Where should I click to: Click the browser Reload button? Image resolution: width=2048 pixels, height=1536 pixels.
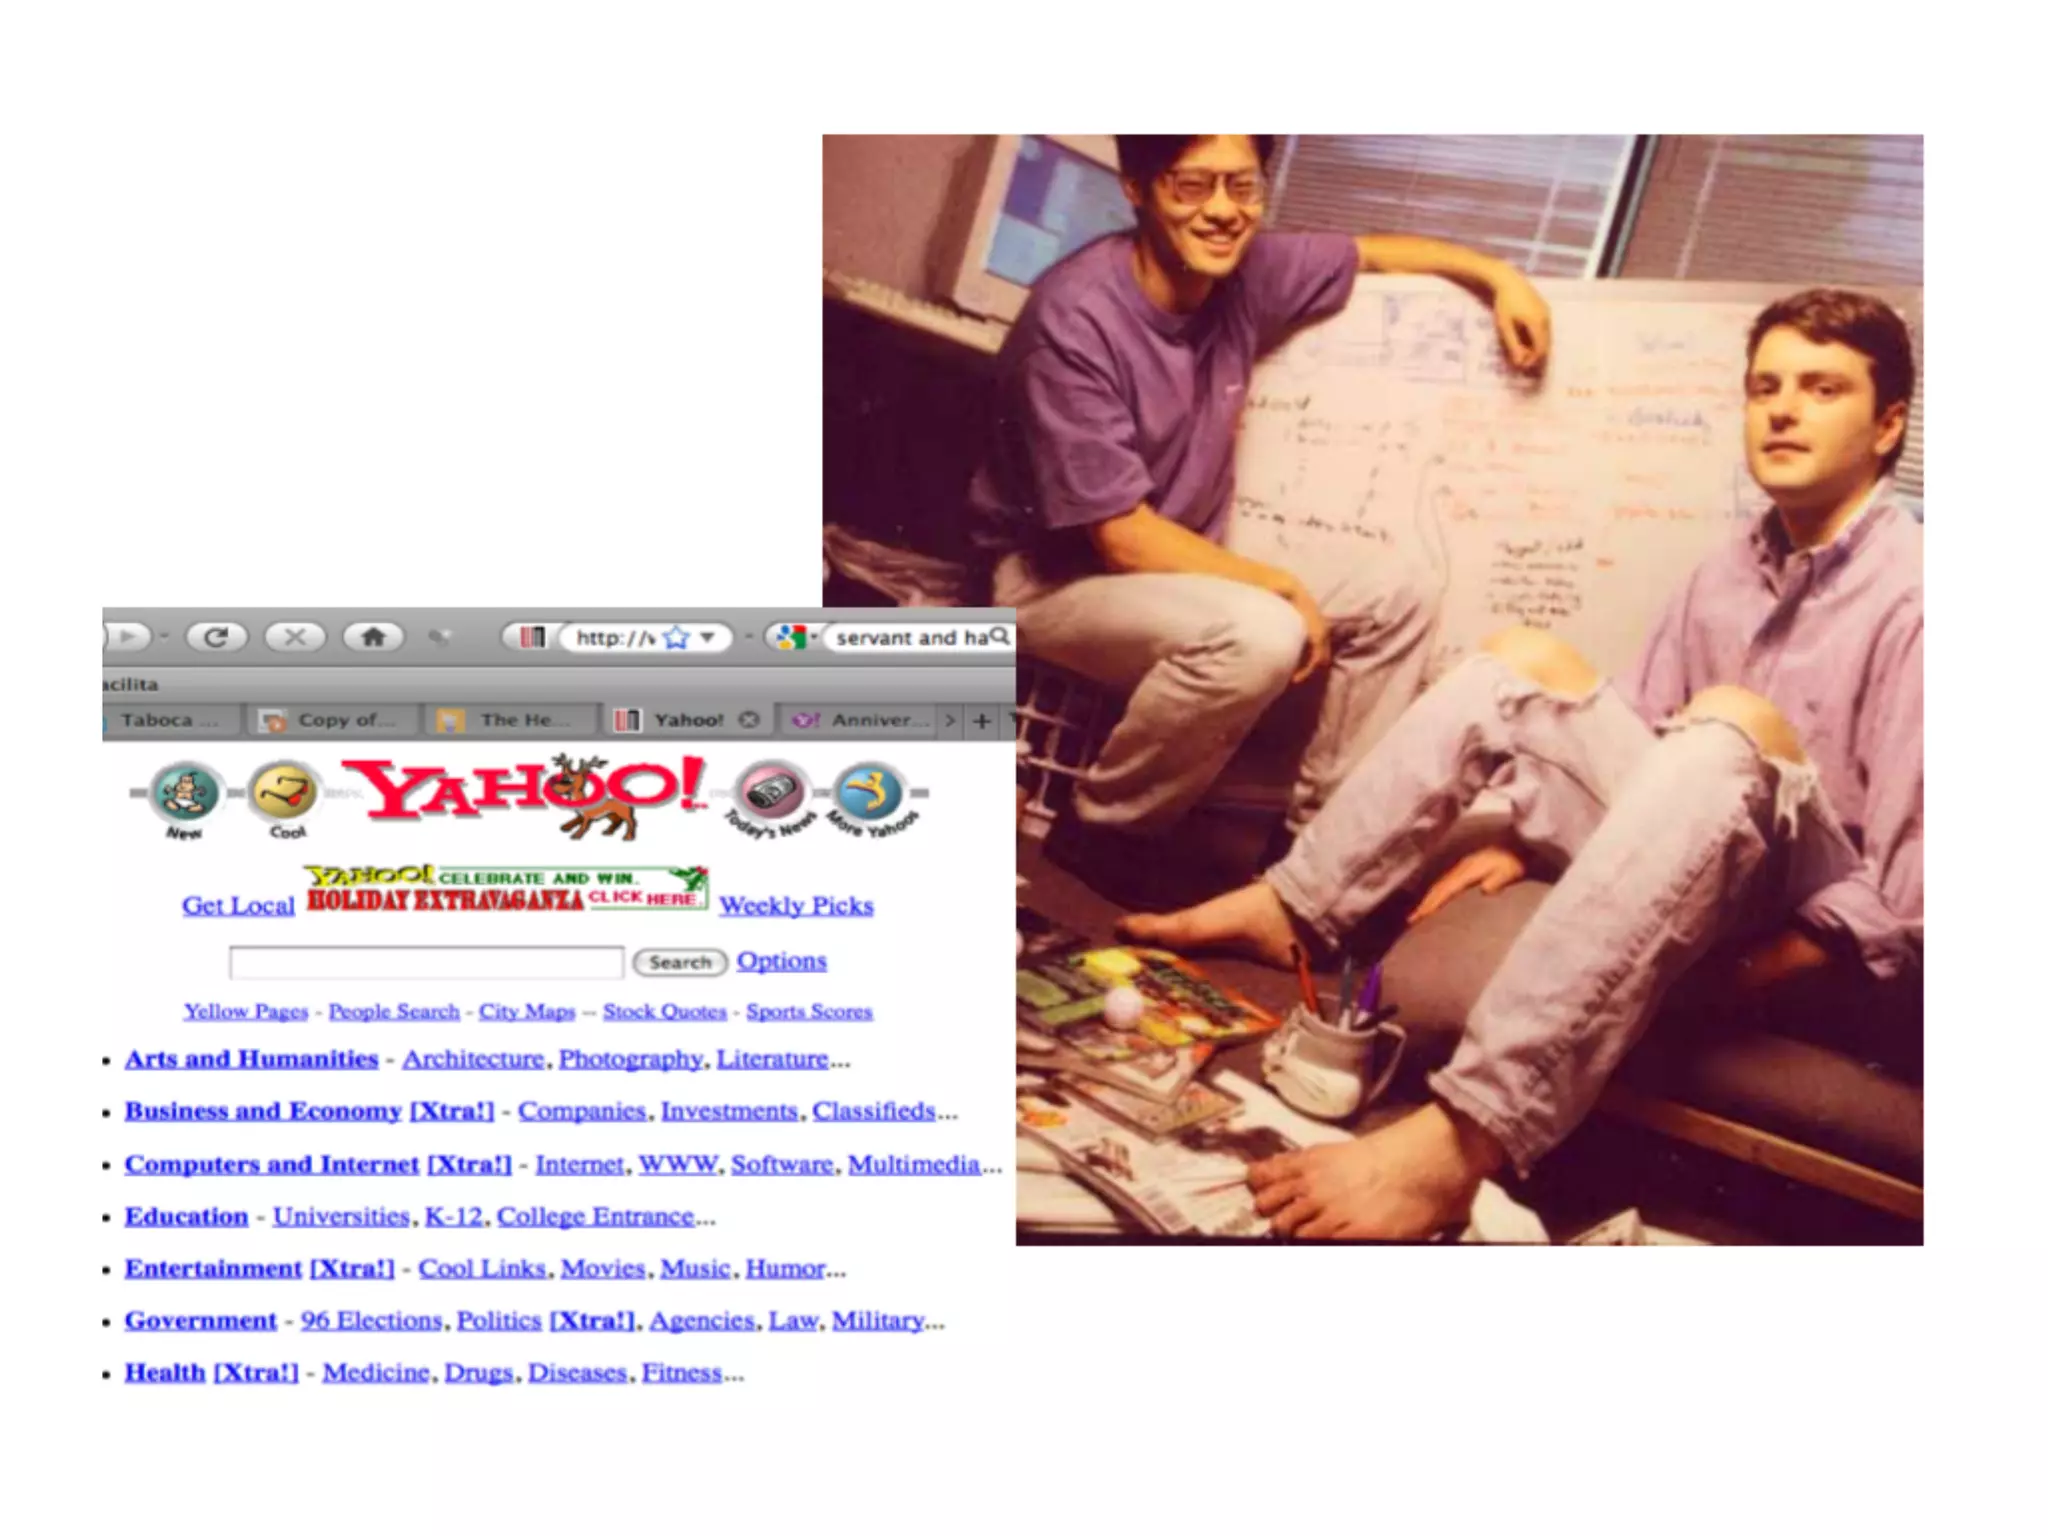point(217,637)
